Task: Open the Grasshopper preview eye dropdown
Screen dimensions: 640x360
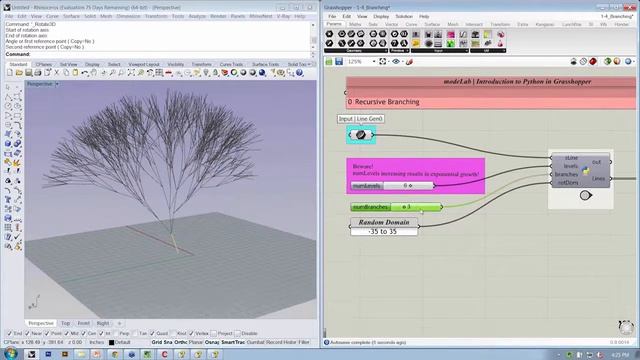Action: (402, 62)
